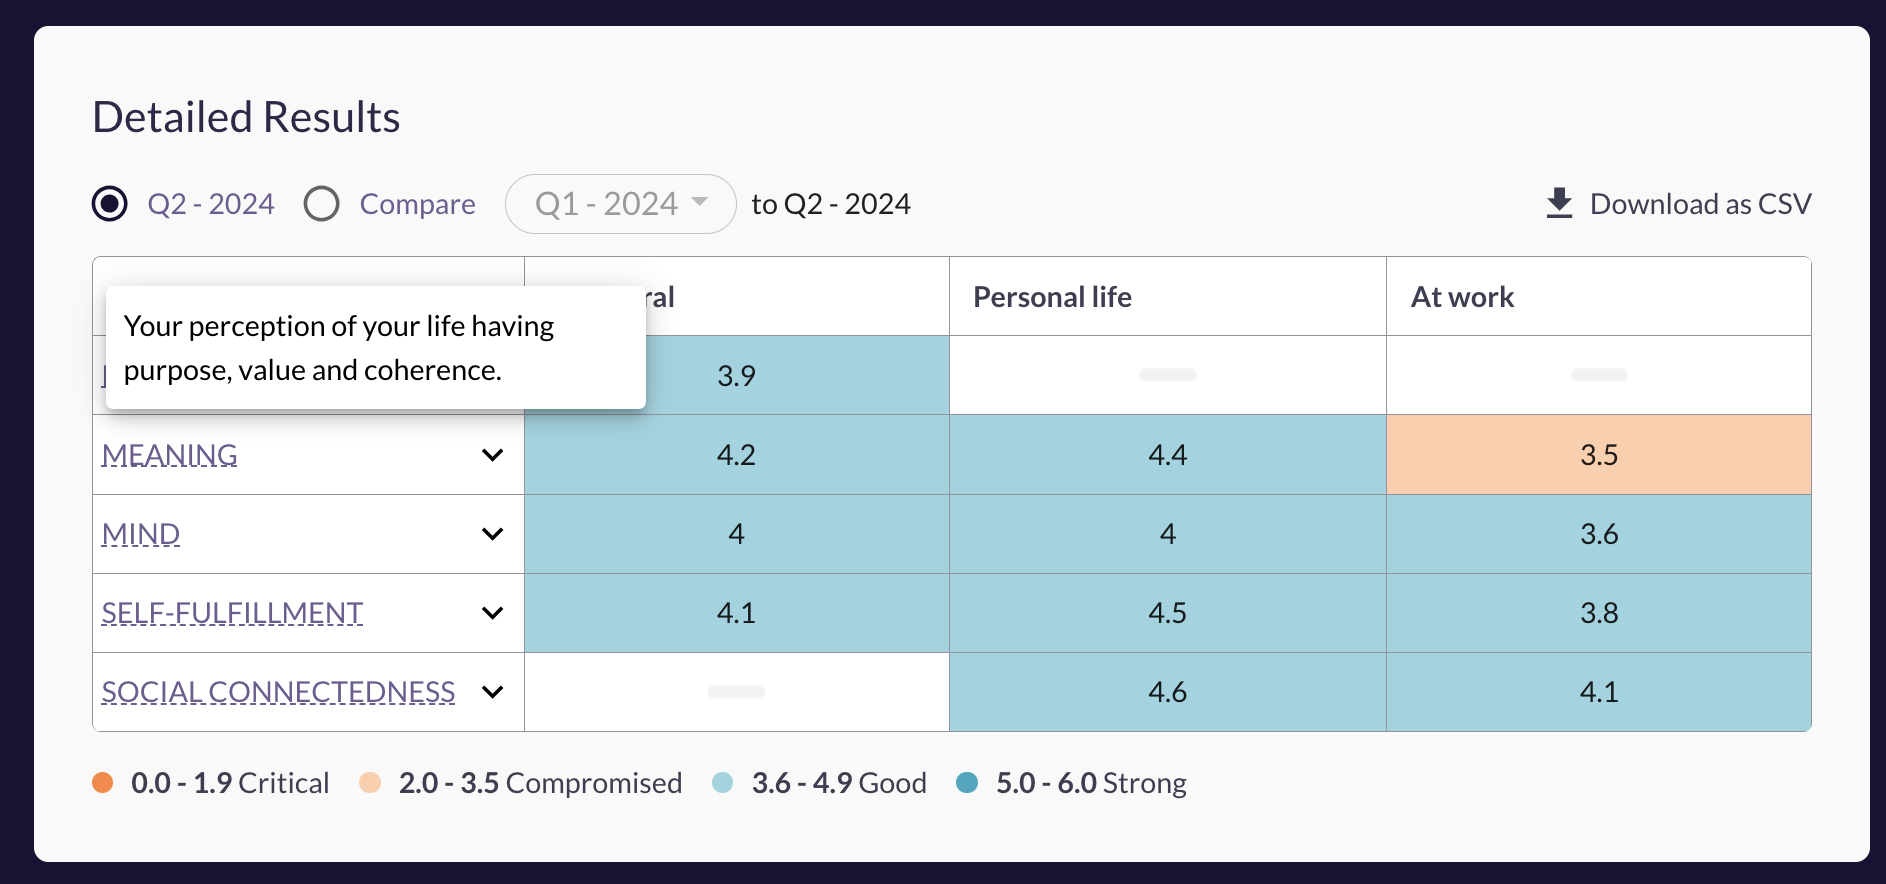The image size is (1886, 884).
Task: Click the Personal life column header
Action: point(1052,297)
